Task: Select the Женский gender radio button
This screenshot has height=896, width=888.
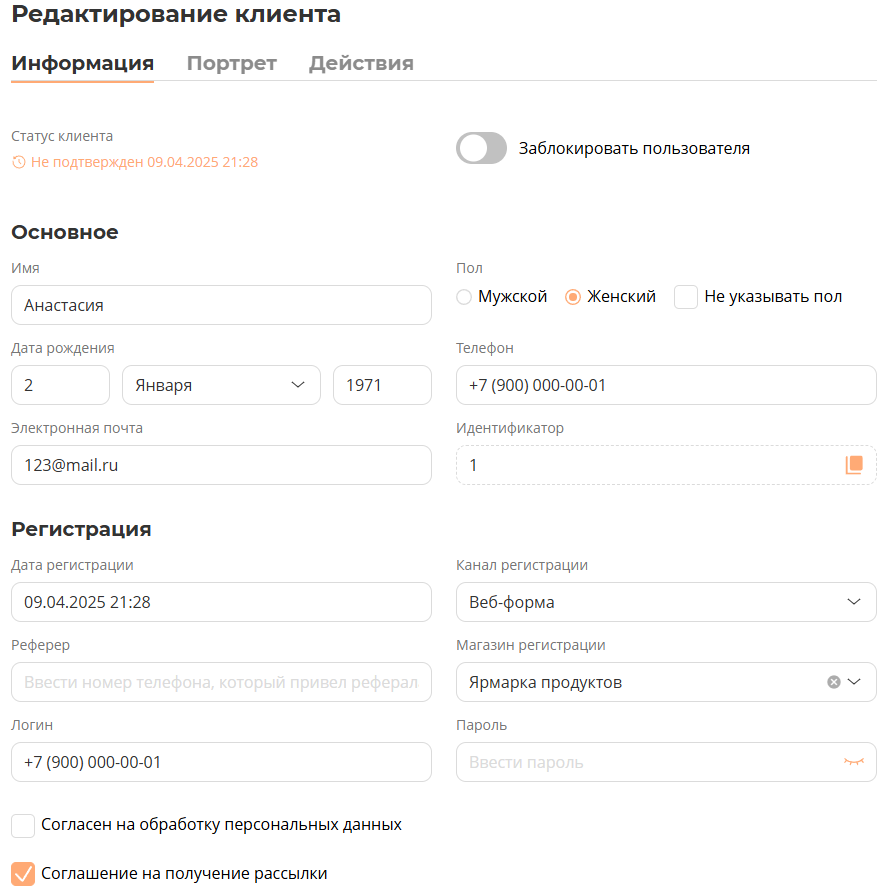Action: (573, 297)
